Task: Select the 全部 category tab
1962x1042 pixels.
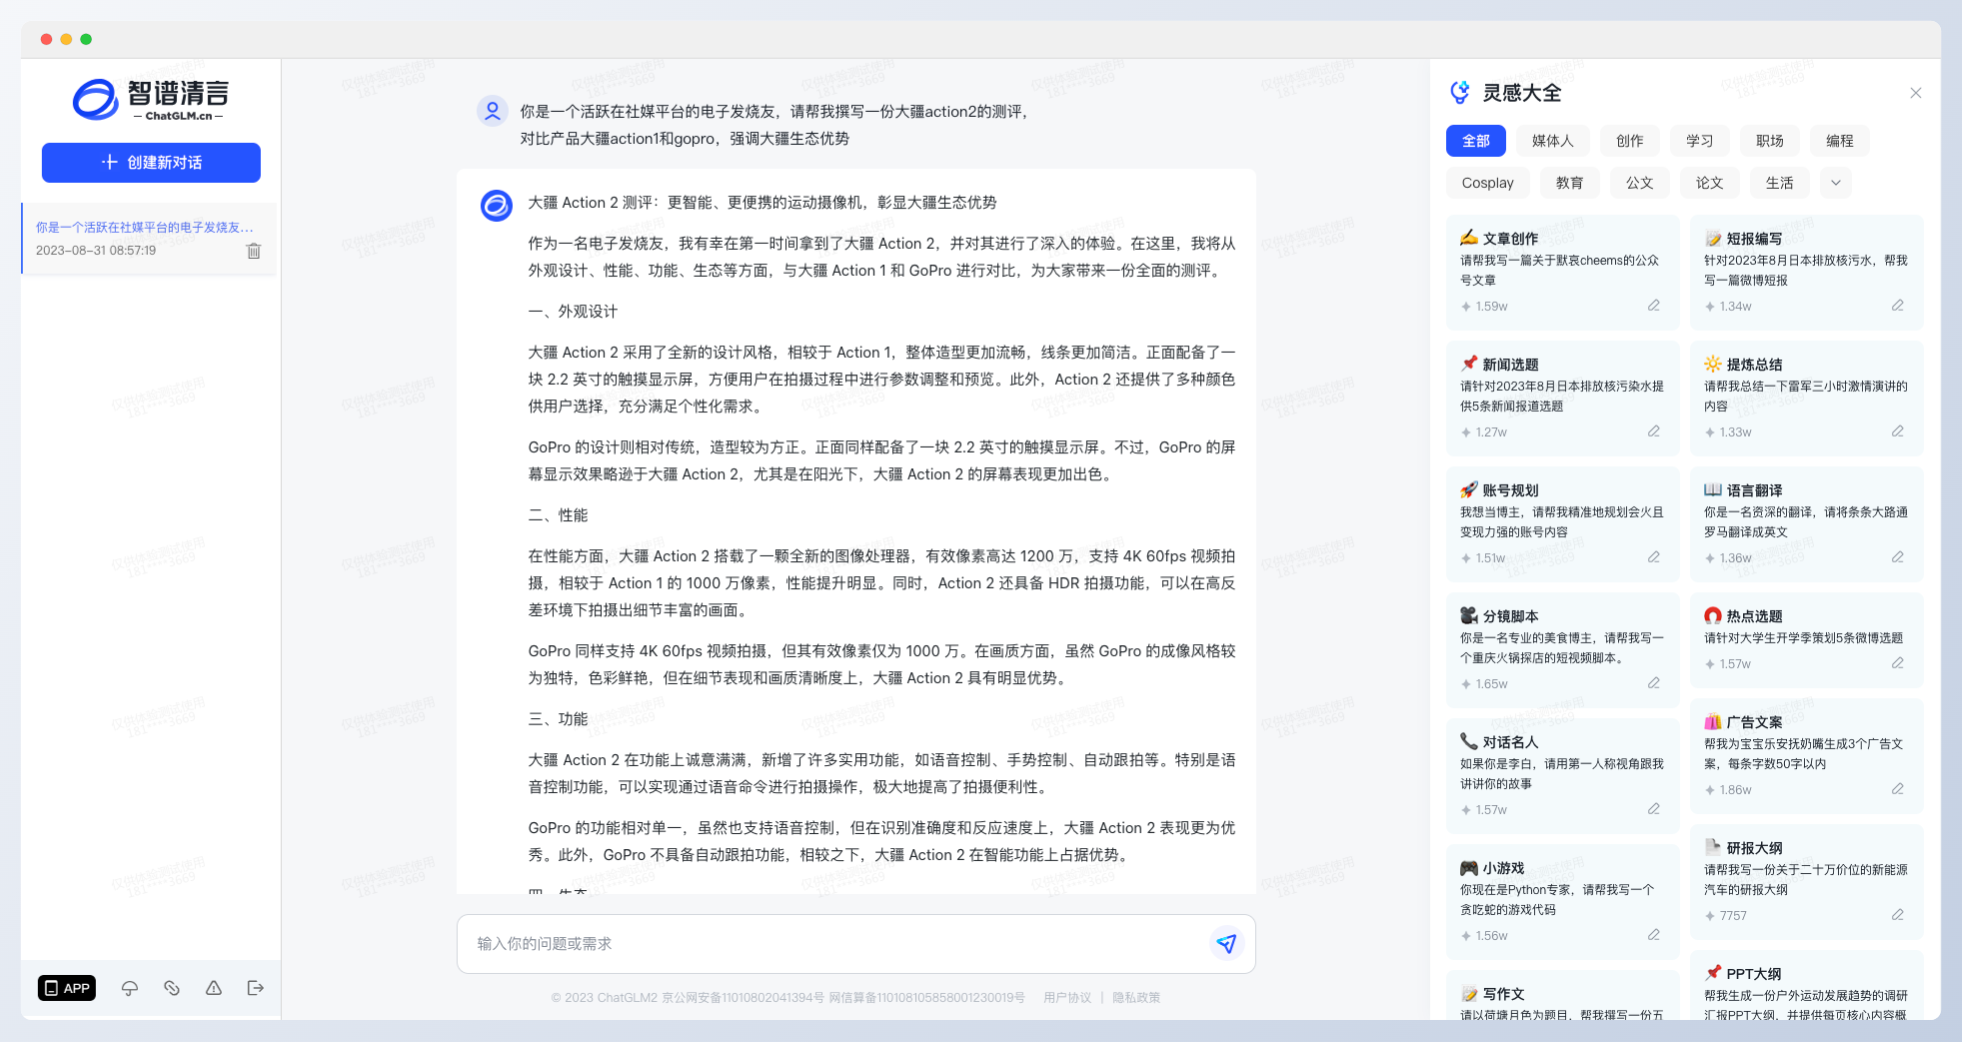Action: (x=1476, y=141)
